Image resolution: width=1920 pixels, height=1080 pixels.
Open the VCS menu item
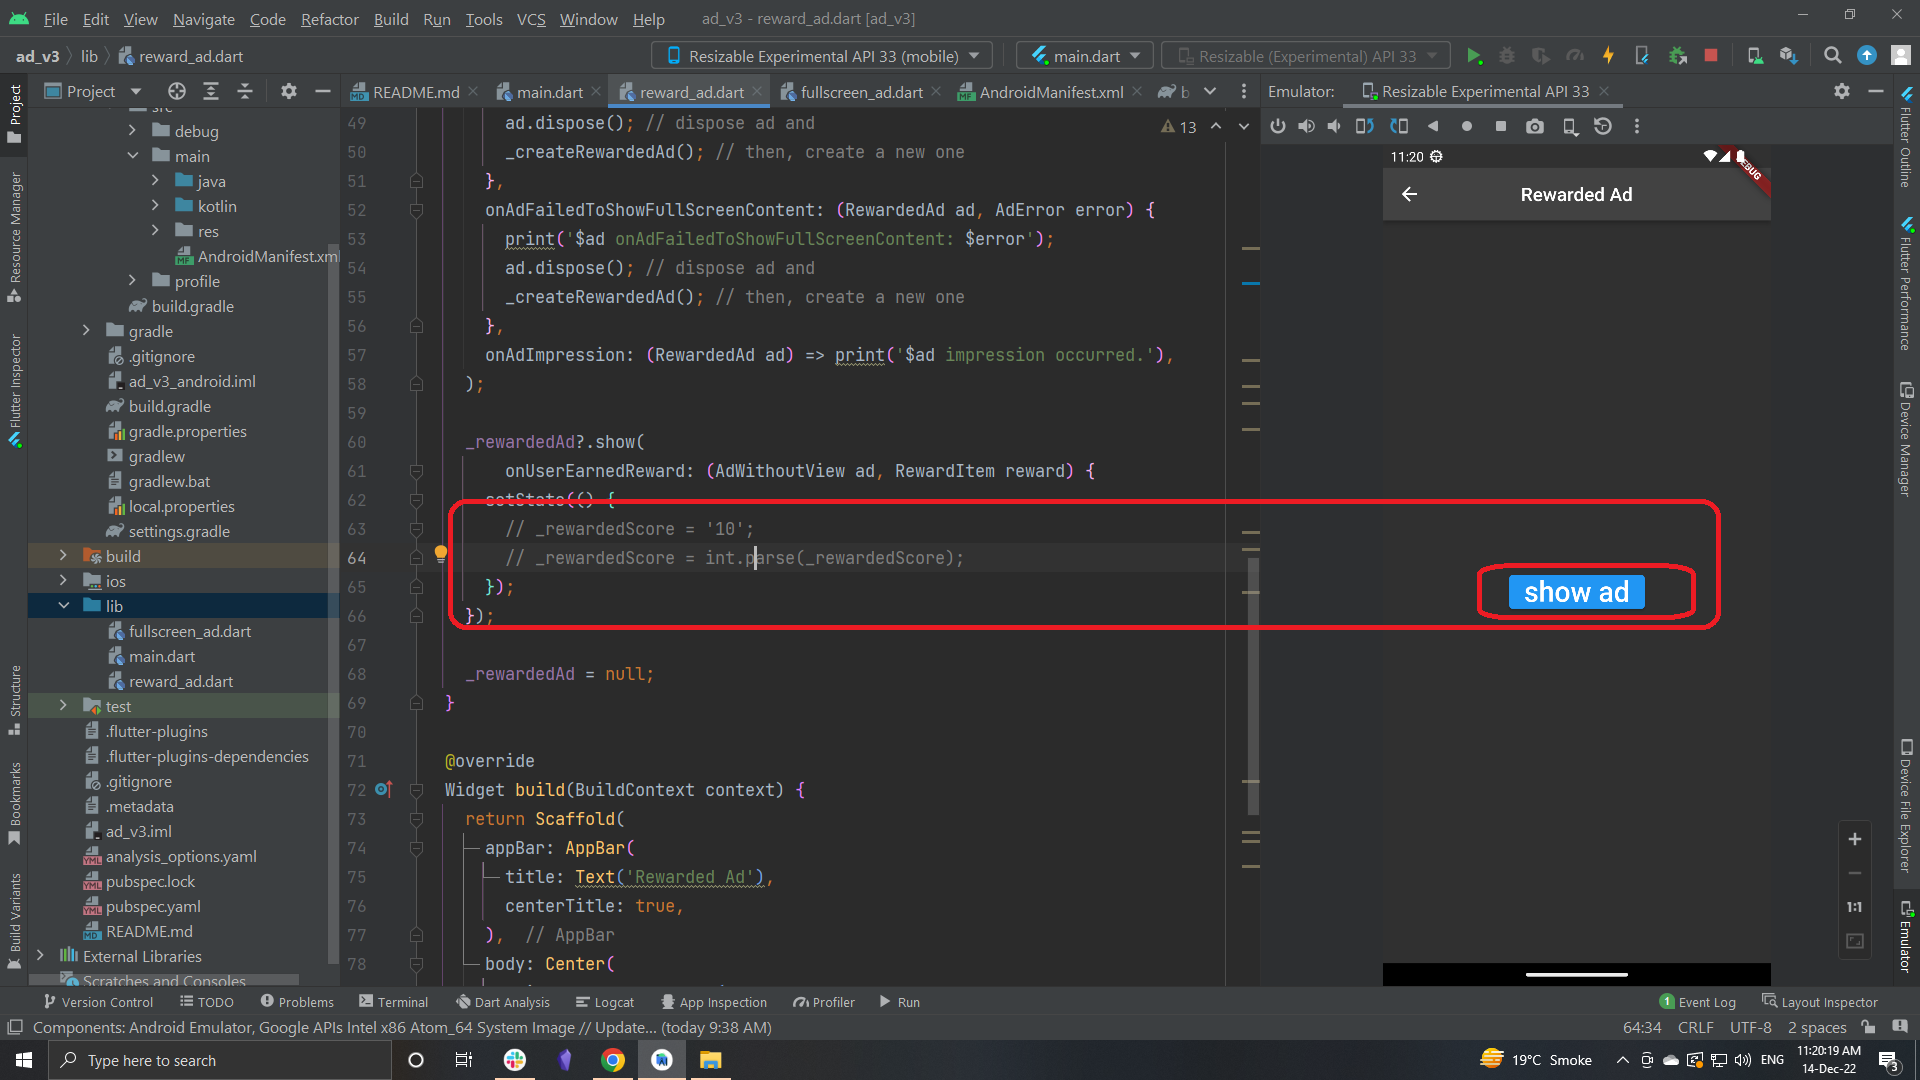point(529,18)
